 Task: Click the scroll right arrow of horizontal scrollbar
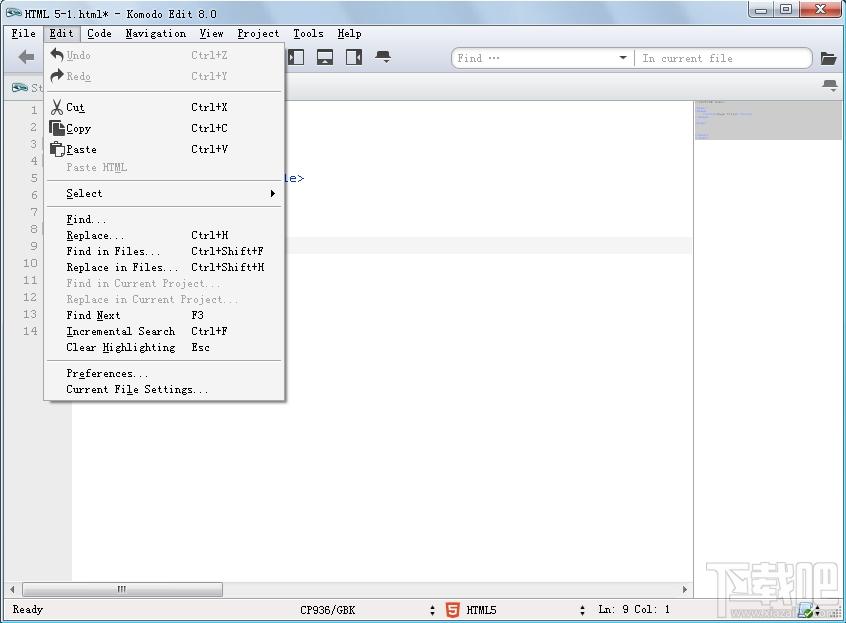coord(685,590)
